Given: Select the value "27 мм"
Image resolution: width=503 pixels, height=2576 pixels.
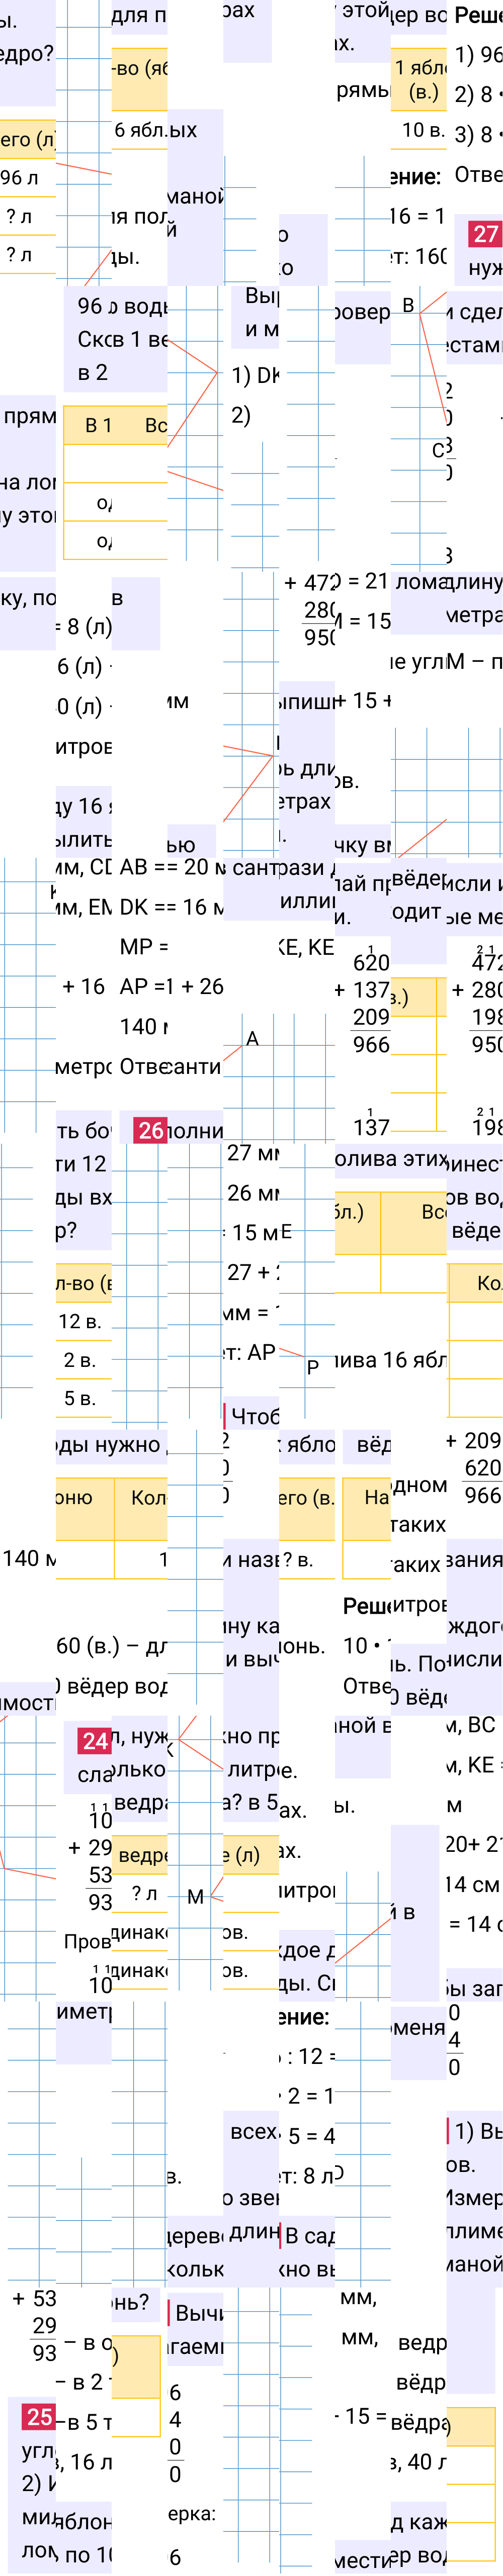Looking at the screenshot, I should [253, 1153].
